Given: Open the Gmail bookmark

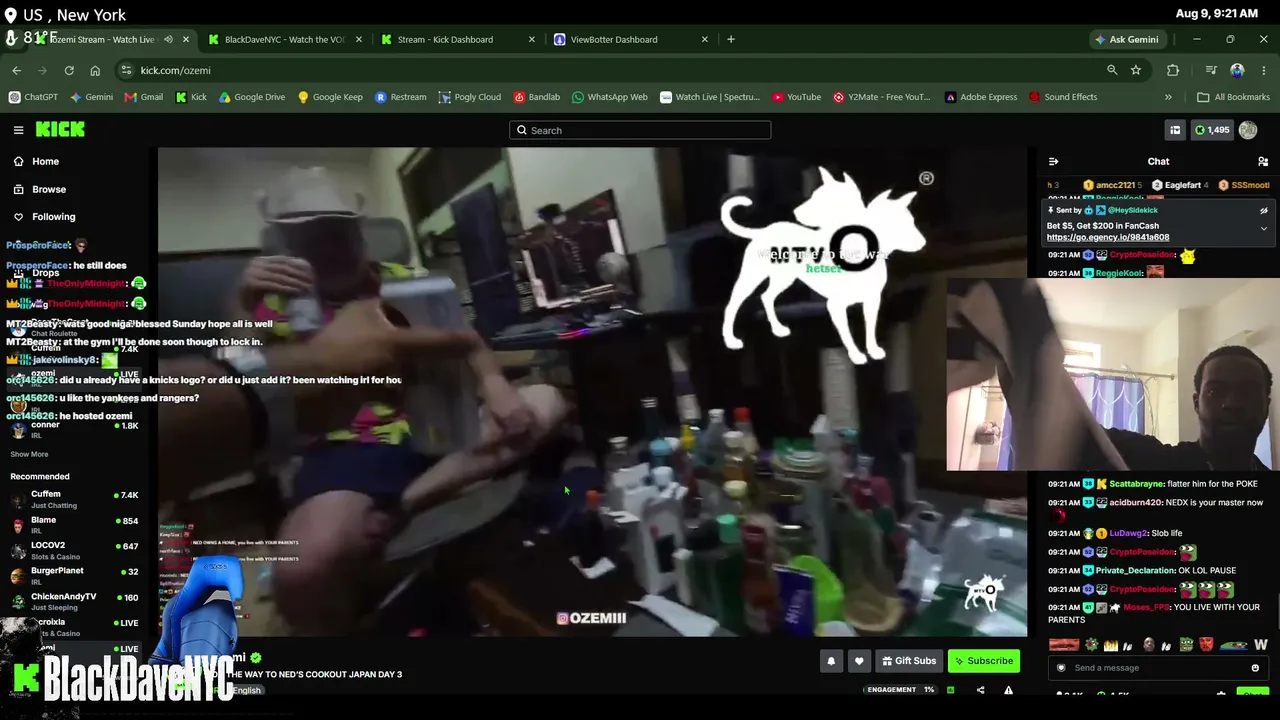Looking at the screenshot, I should 144,97.
